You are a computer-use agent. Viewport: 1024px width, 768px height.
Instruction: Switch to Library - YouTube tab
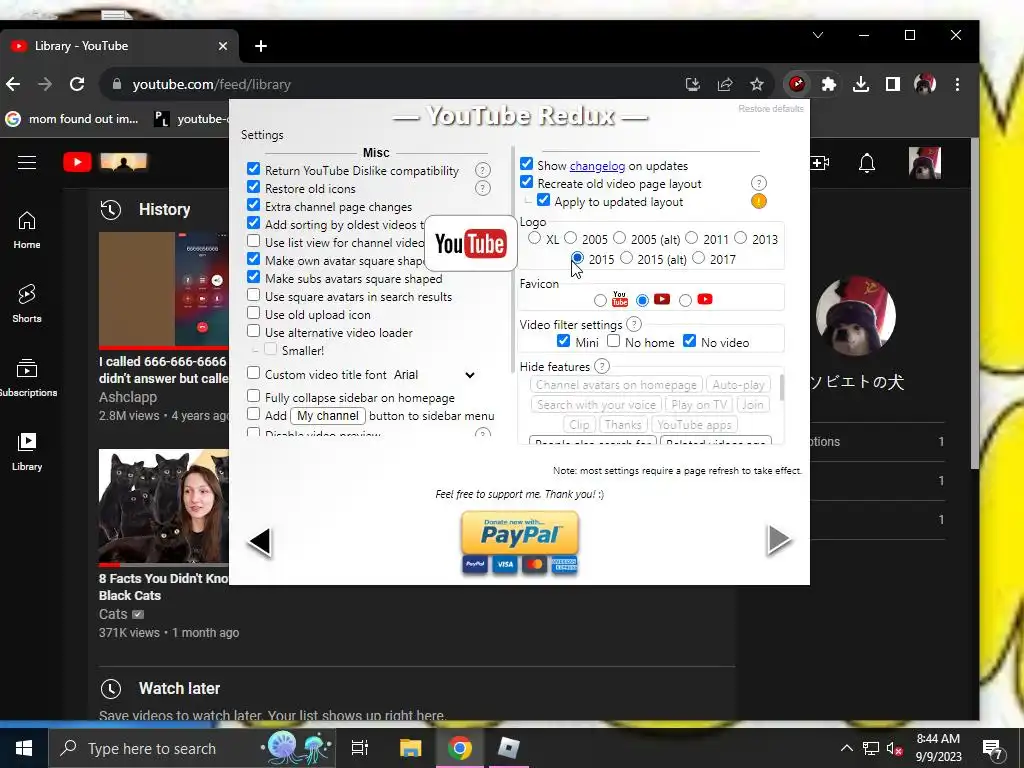[120, 46]
